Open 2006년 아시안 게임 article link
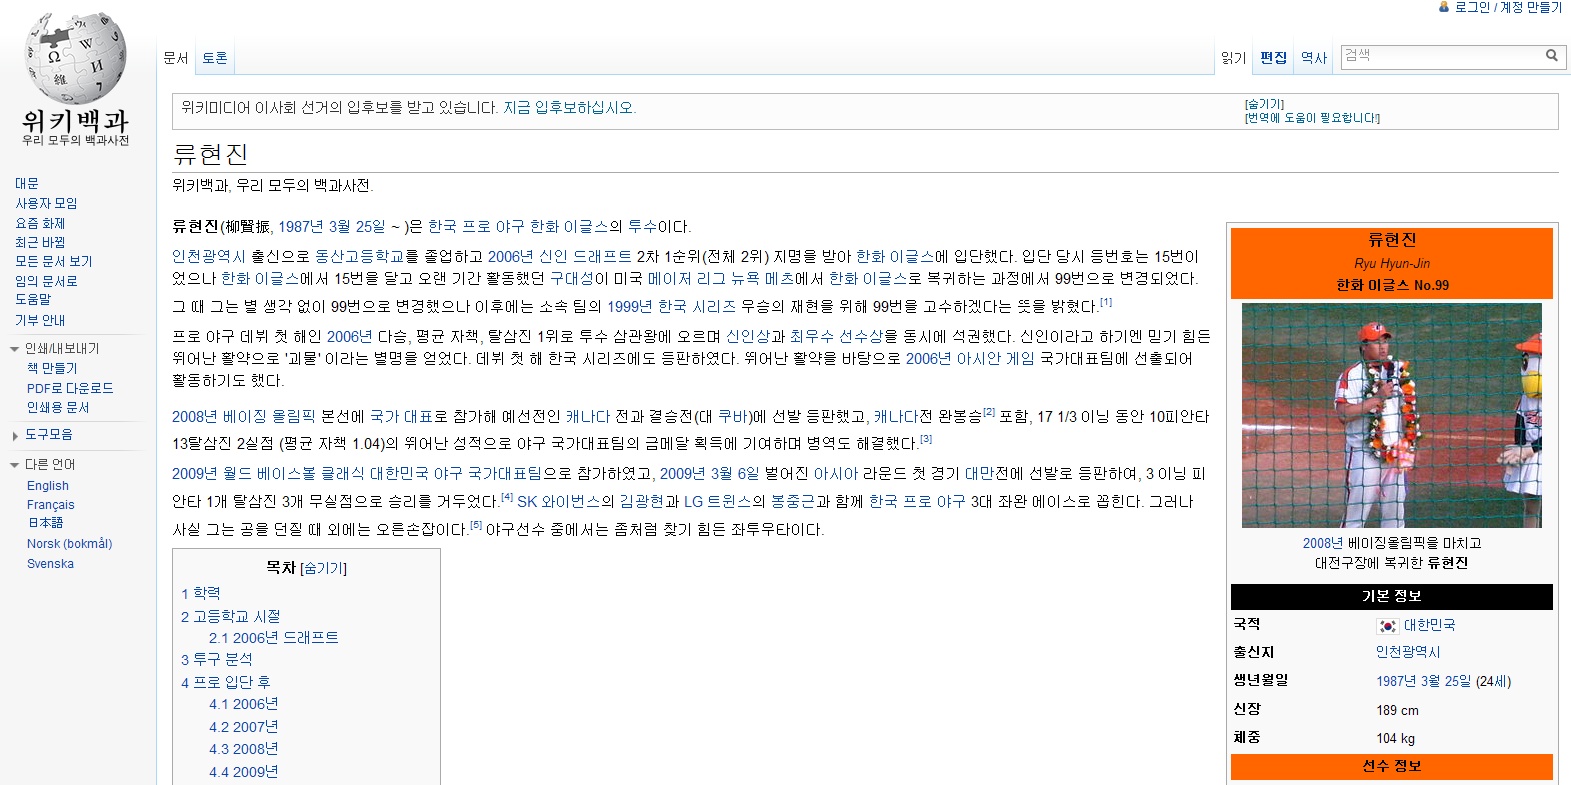The width and height of the screenshot is (1571, 785). [x=970, y=359]
